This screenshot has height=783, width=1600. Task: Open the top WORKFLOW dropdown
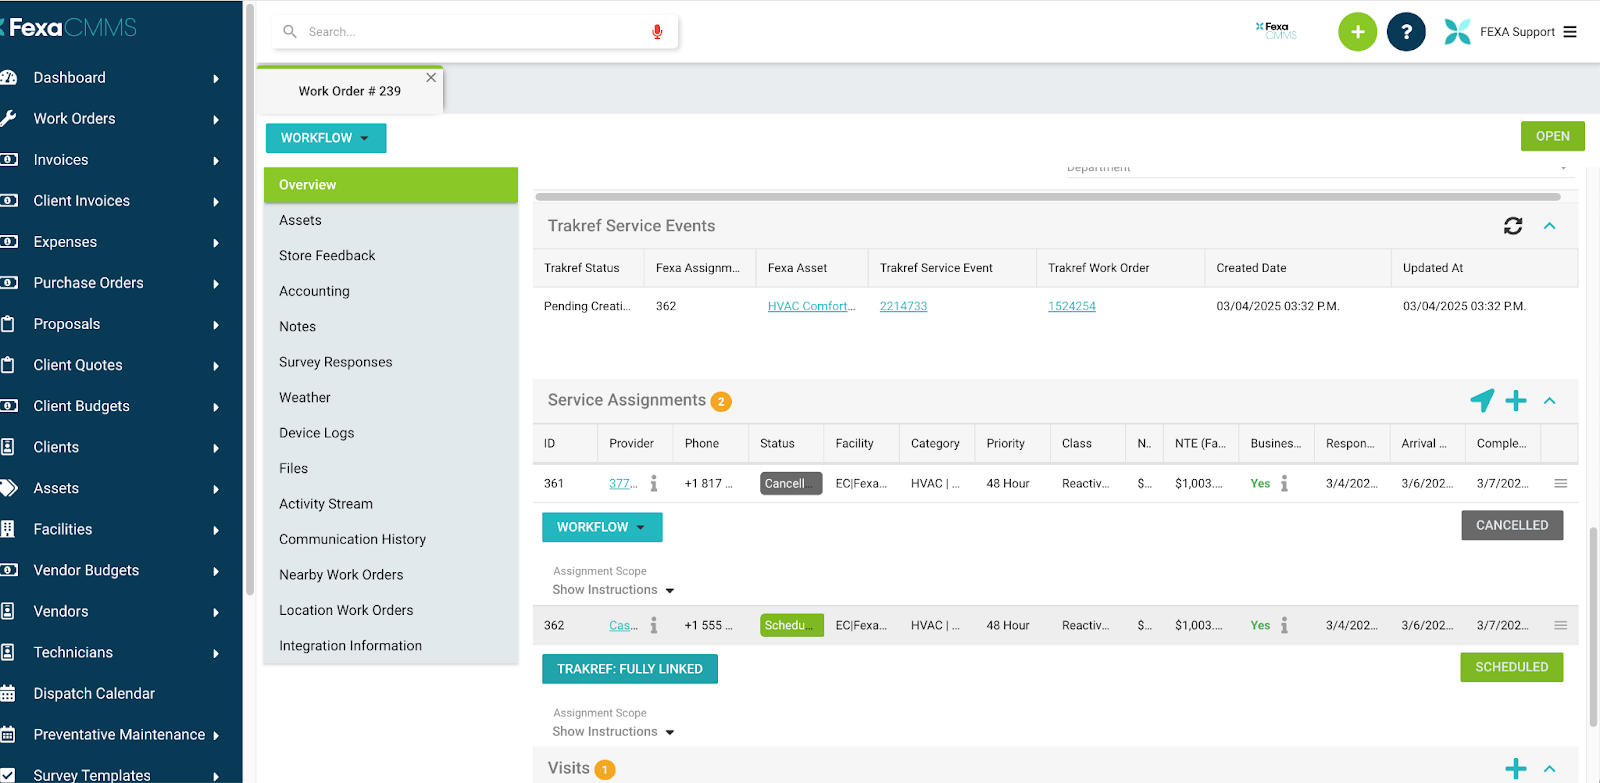(326, 138)
